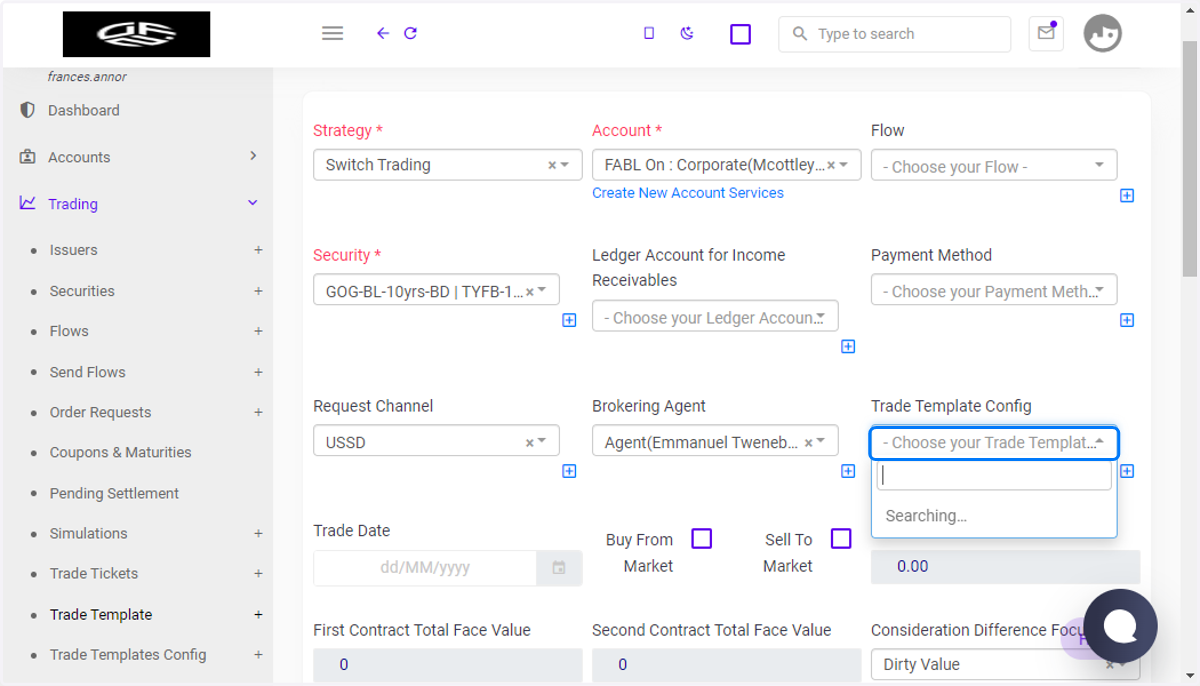Add new Security with plus icon
This screenshot has height=686, width=1200.
coord(569,320)
